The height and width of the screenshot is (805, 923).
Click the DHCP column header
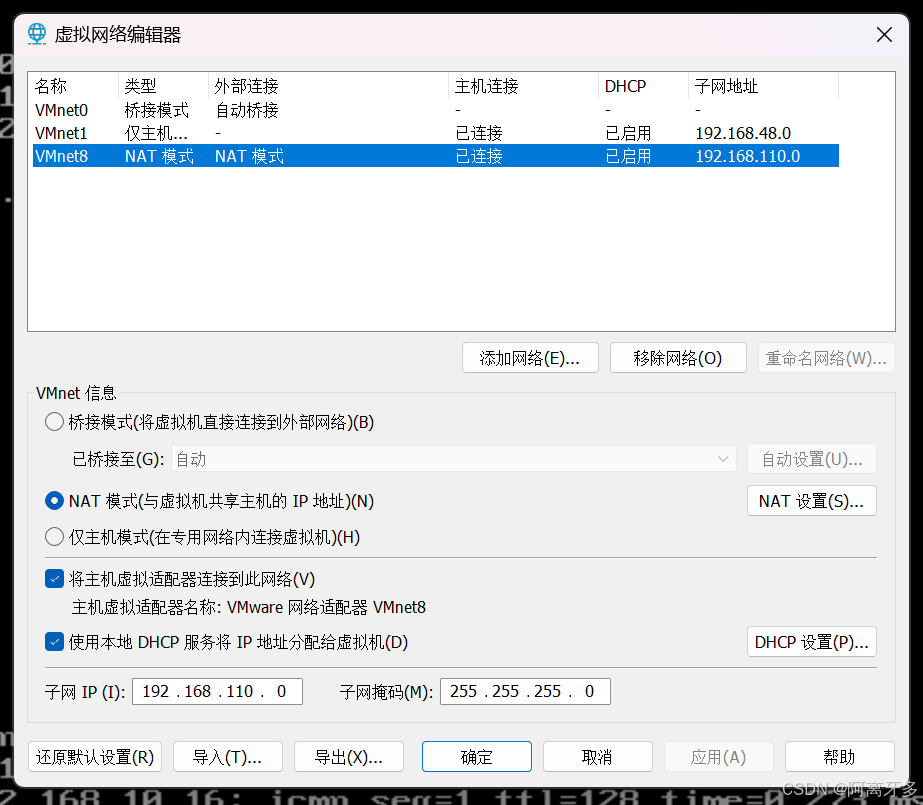pos(643,87)
